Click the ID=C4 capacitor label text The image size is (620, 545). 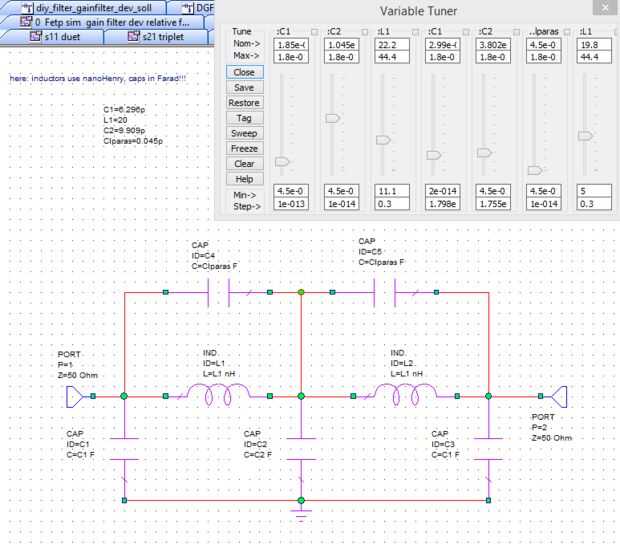point(204,255)
